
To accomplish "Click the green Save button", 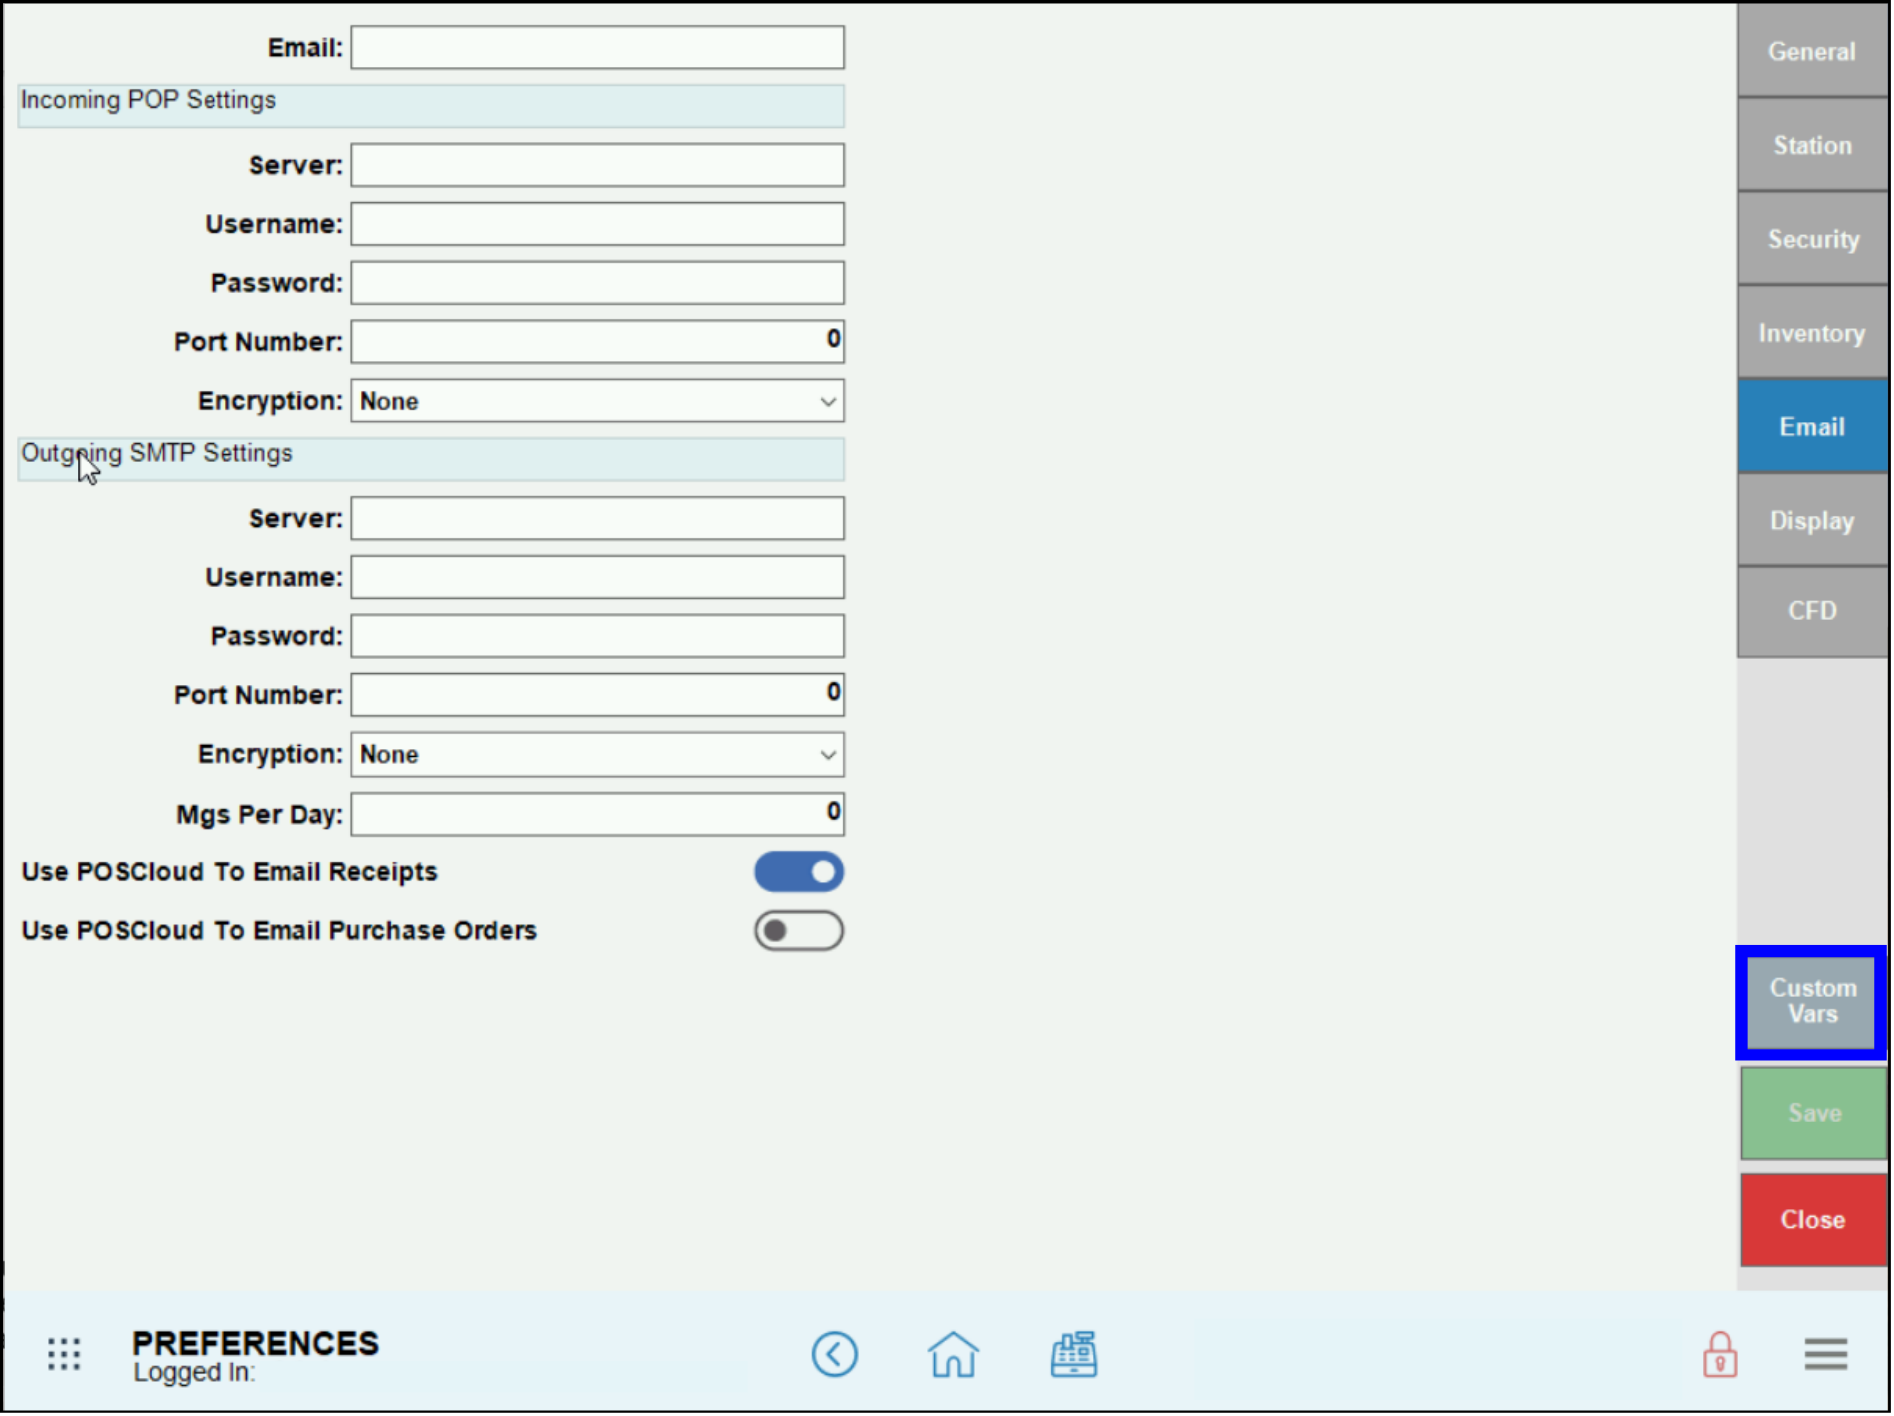I will tap(1816, 1115).
